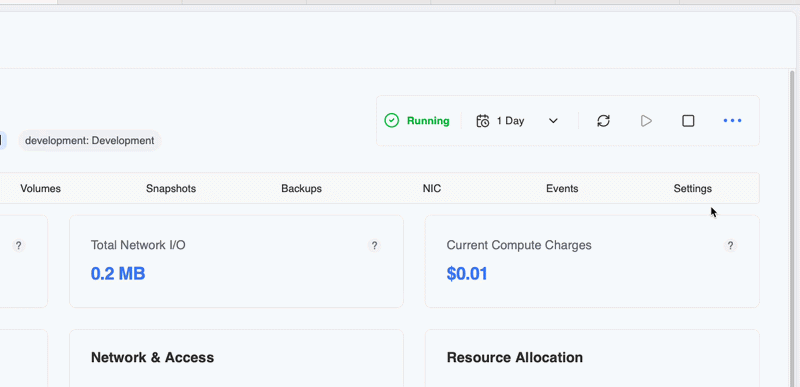Screen dimensions: 800x387
Task: Click the Current Compute Charges label
Action: click(519, 245)
